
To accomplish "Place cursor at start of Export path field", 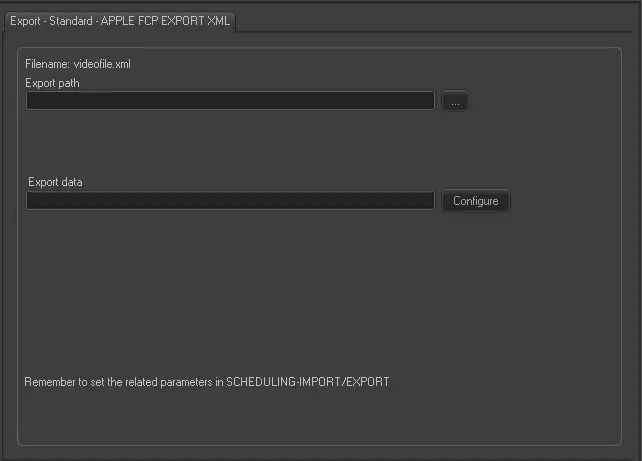I will pyautogui.click(x=32, y=101).
